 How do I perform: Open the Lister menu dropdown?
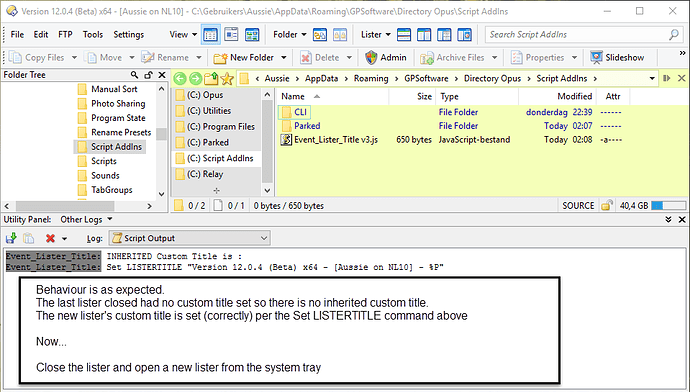coord(375,34)
